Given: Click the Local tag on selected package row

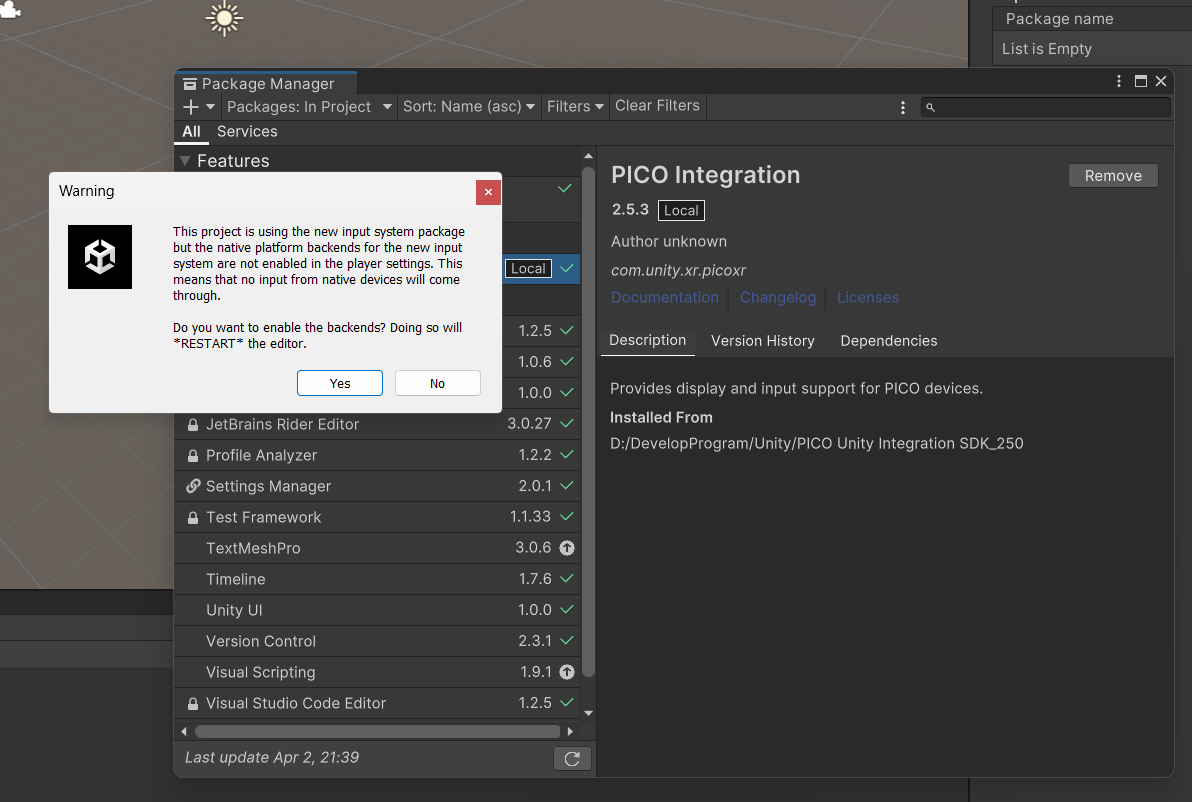Looking at the screenshot, I should coord(528,268).
